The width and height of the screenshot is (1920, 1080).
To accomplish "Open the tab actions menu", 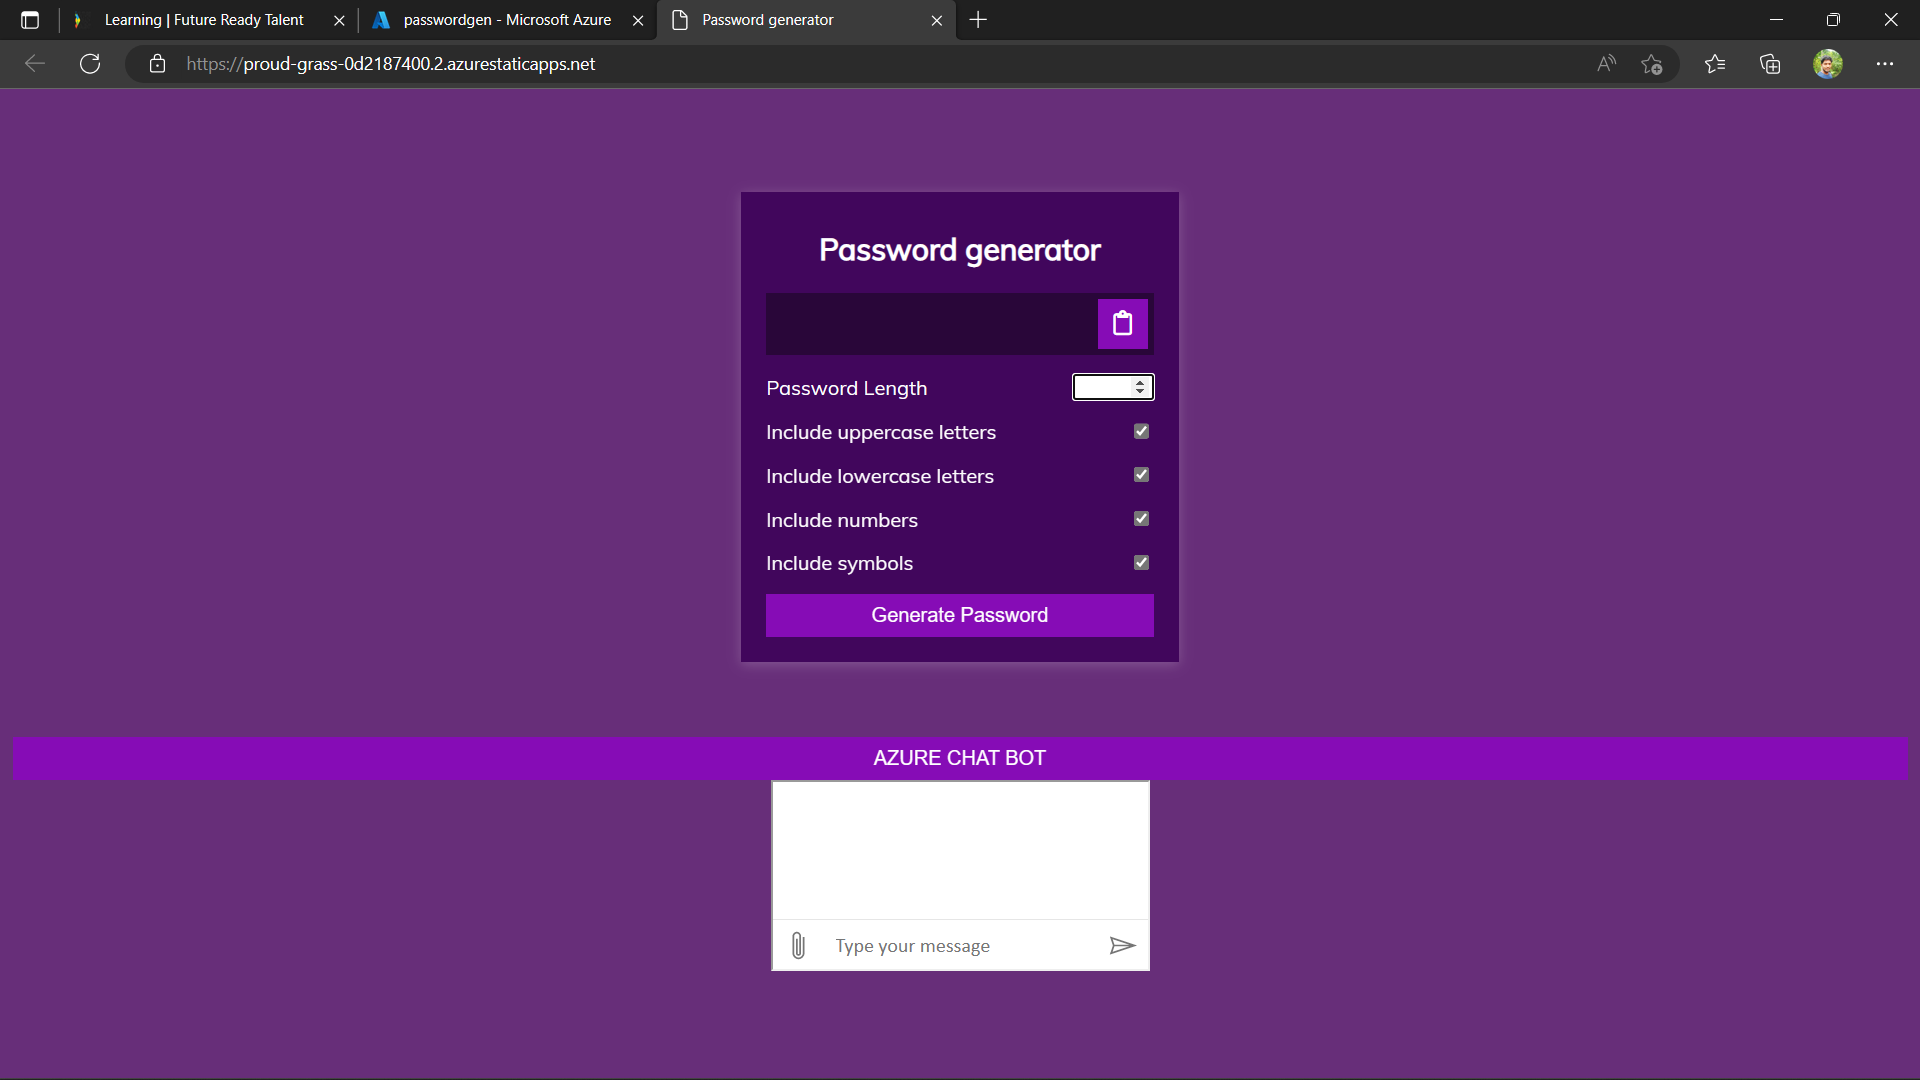I will (30, 19).
